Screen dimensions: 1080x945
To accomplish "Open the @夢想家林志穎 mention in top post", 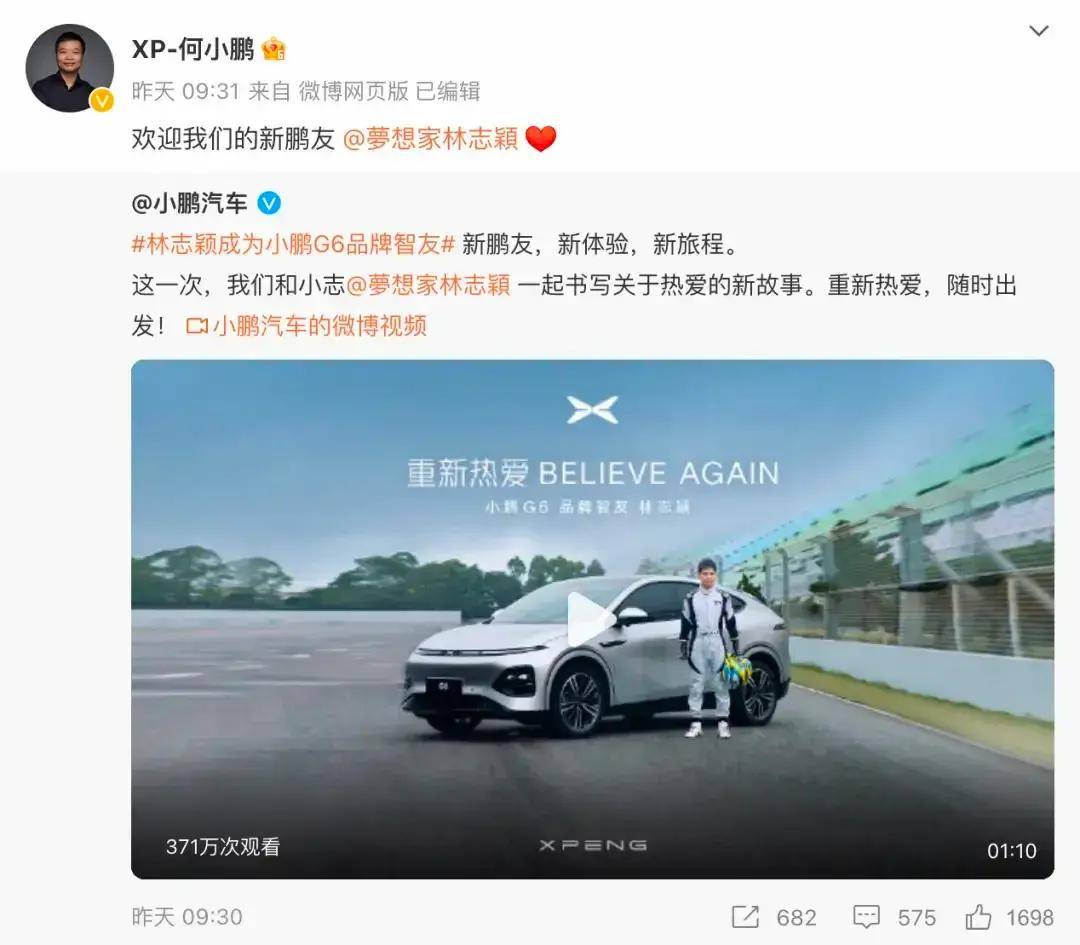I will (x=430, y=138).
